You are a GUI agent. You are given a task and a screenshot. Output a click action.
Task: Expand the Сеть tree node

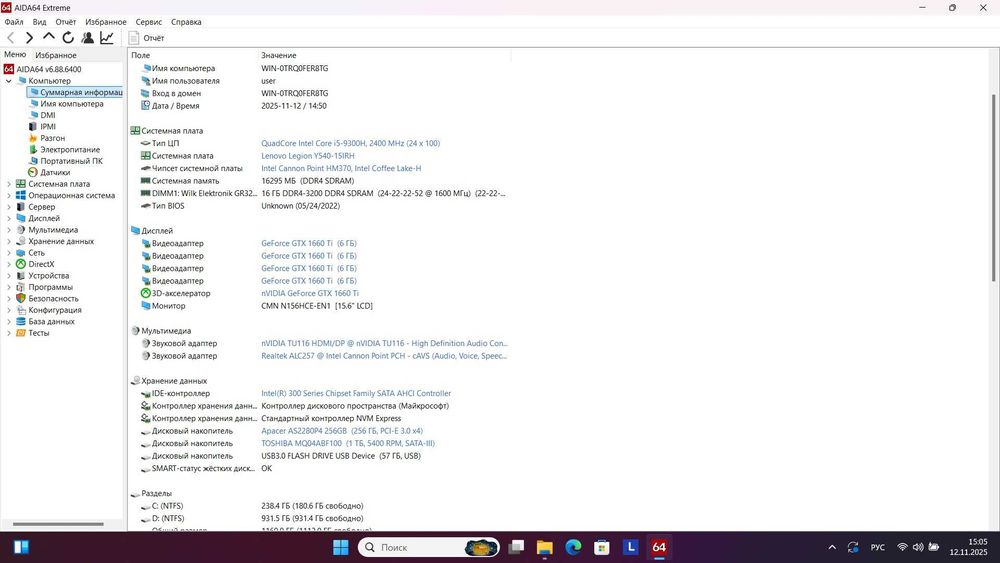(9, 253)
